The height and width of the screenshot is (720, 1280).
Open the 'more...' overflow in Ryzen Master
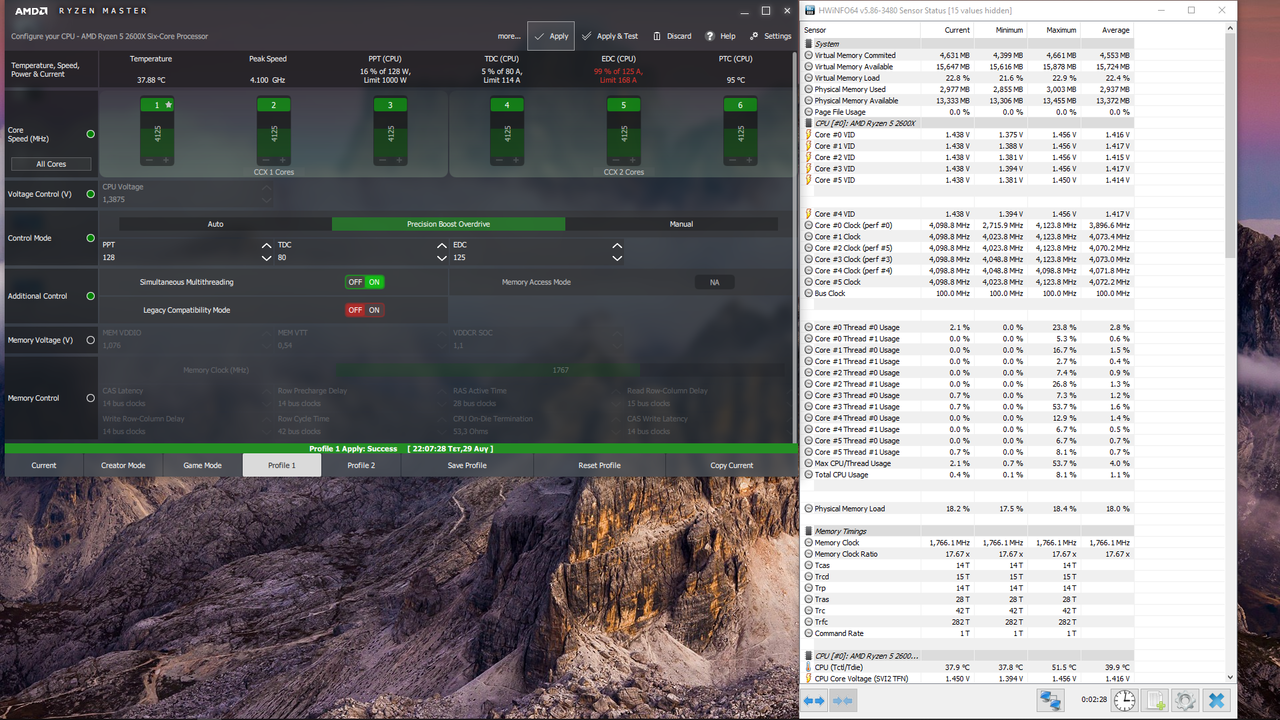509,36
